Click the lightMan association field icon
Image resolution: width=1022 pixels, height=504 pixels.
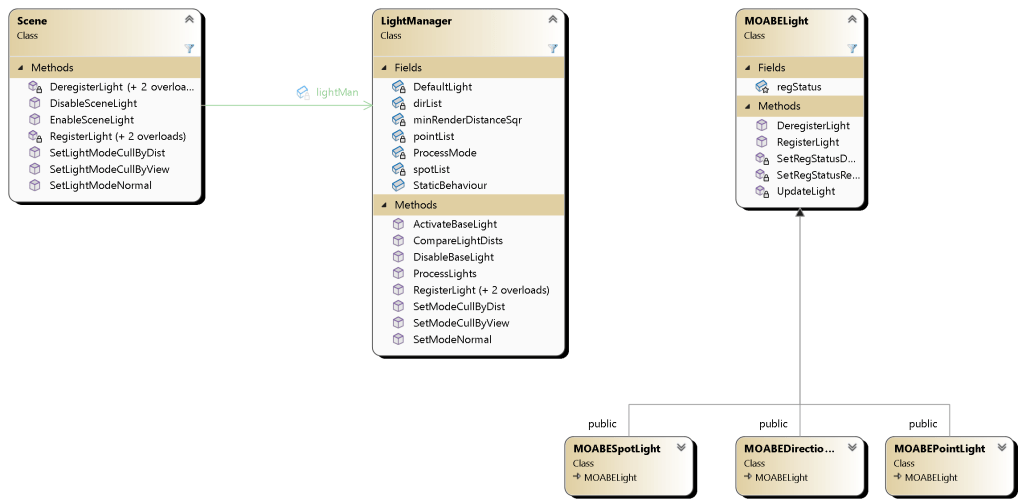[x=303, y=92]
